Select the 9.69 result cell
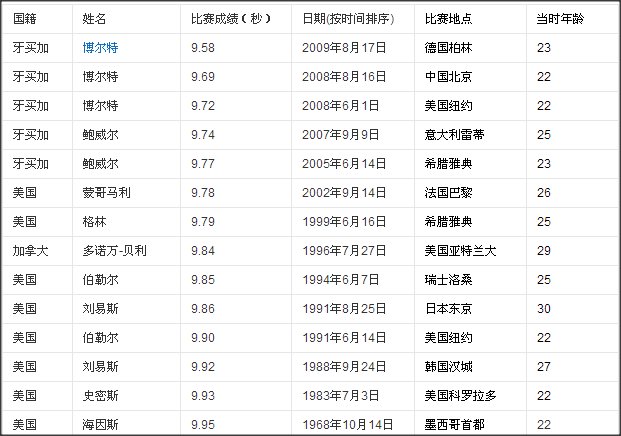 [203, 77]
